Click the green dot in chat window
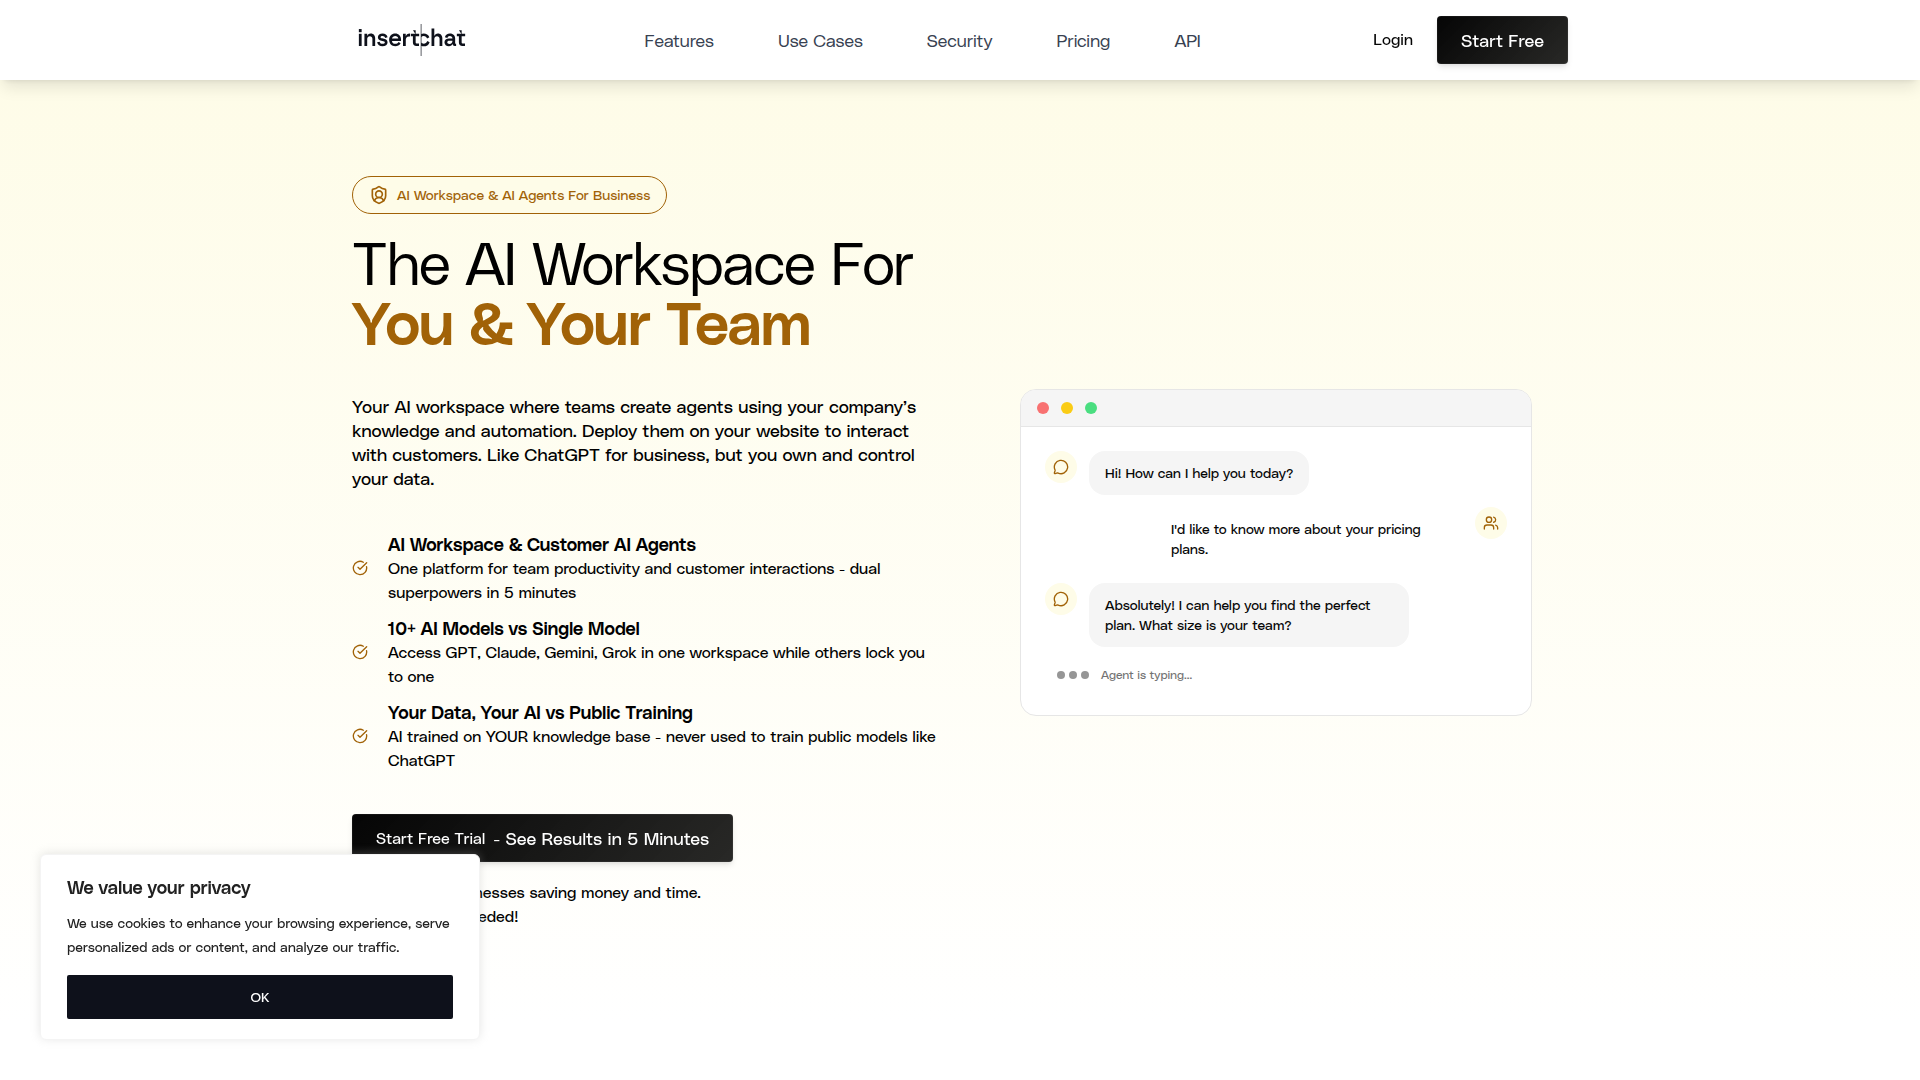The height and width of the screenshot is (1080, 1920). (1091, 408)
